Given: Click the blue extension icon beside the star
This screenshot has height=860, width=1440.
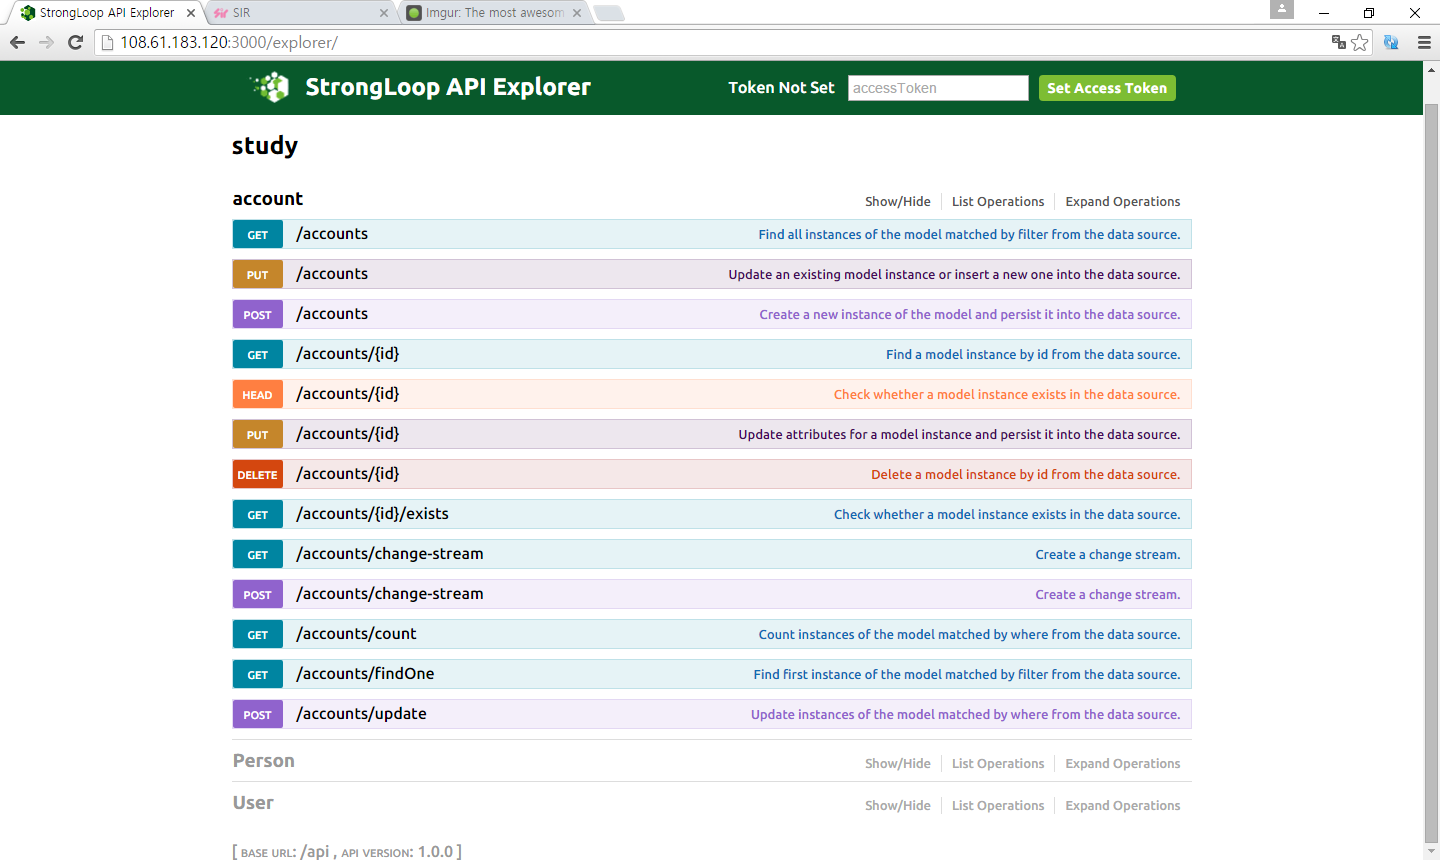Looking at the screenshot, I should tap(1391, 42).
